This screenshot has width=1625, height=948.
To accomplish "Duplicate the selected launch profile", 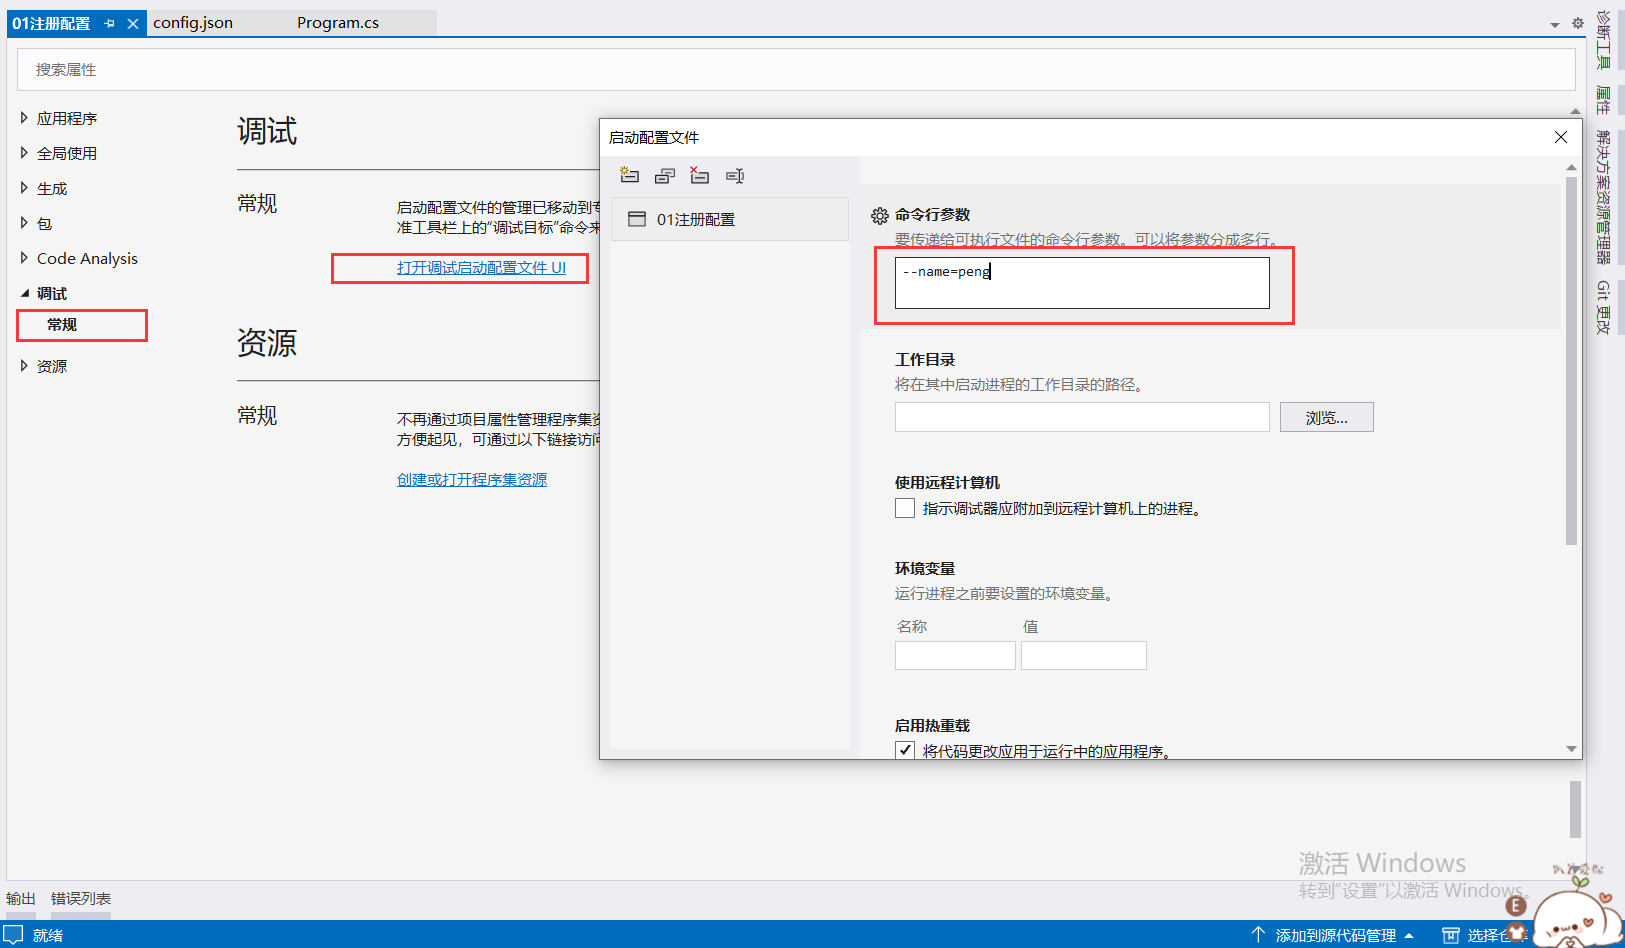I will pyautogui.click(x=665, y=176).
